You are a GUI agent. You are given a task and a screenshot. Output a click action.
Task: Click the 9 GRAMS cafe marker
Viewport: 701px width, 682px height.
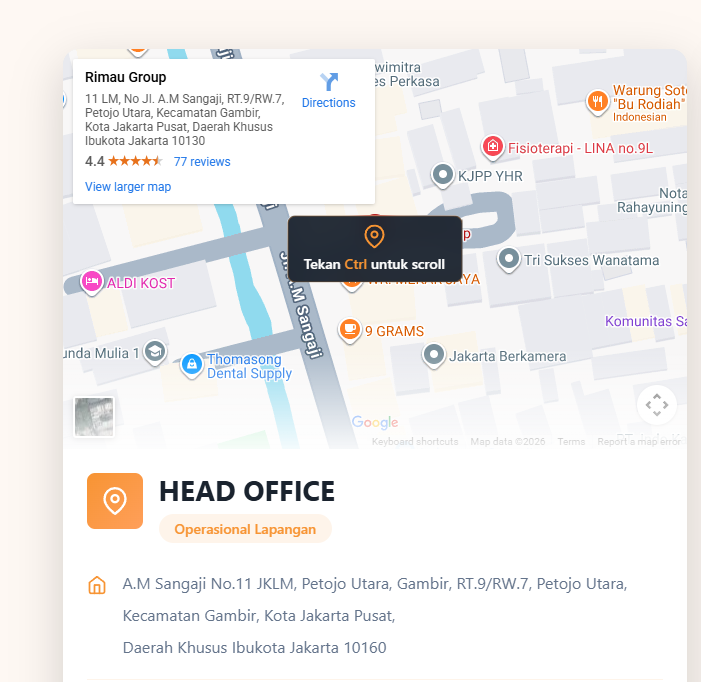(x=349, y=329)
